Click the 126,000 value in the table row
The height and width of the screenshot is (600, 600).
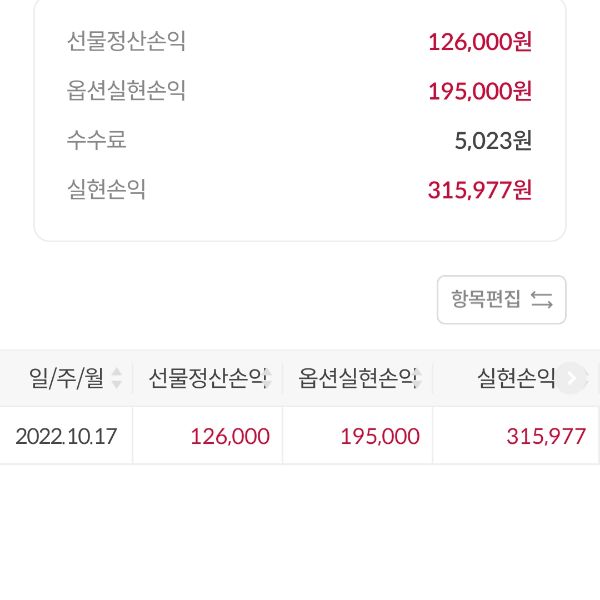(230, 436)
